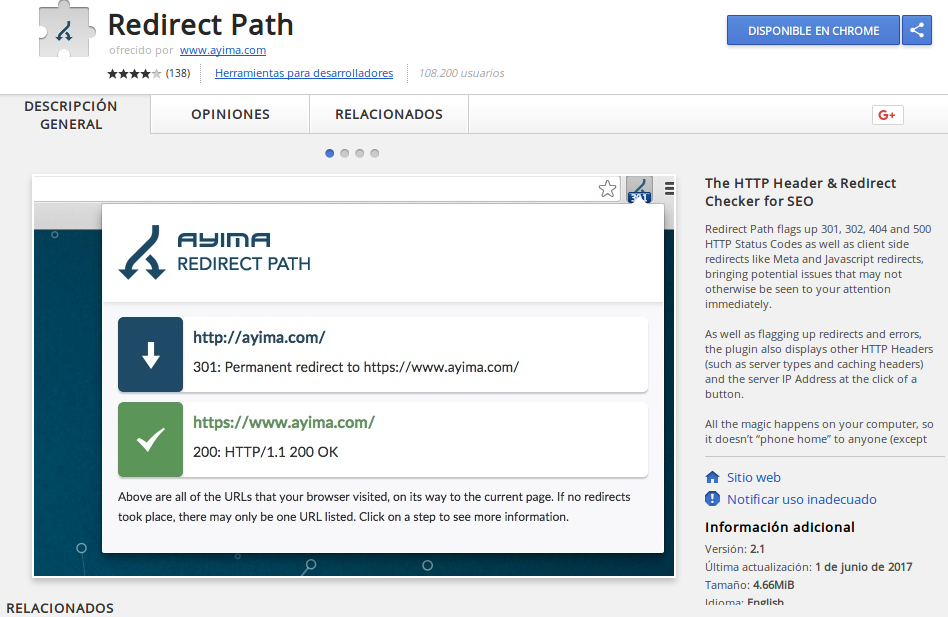
Task: Click the HTTP Header & Redirect Checker heading
Action: [800, 192]
